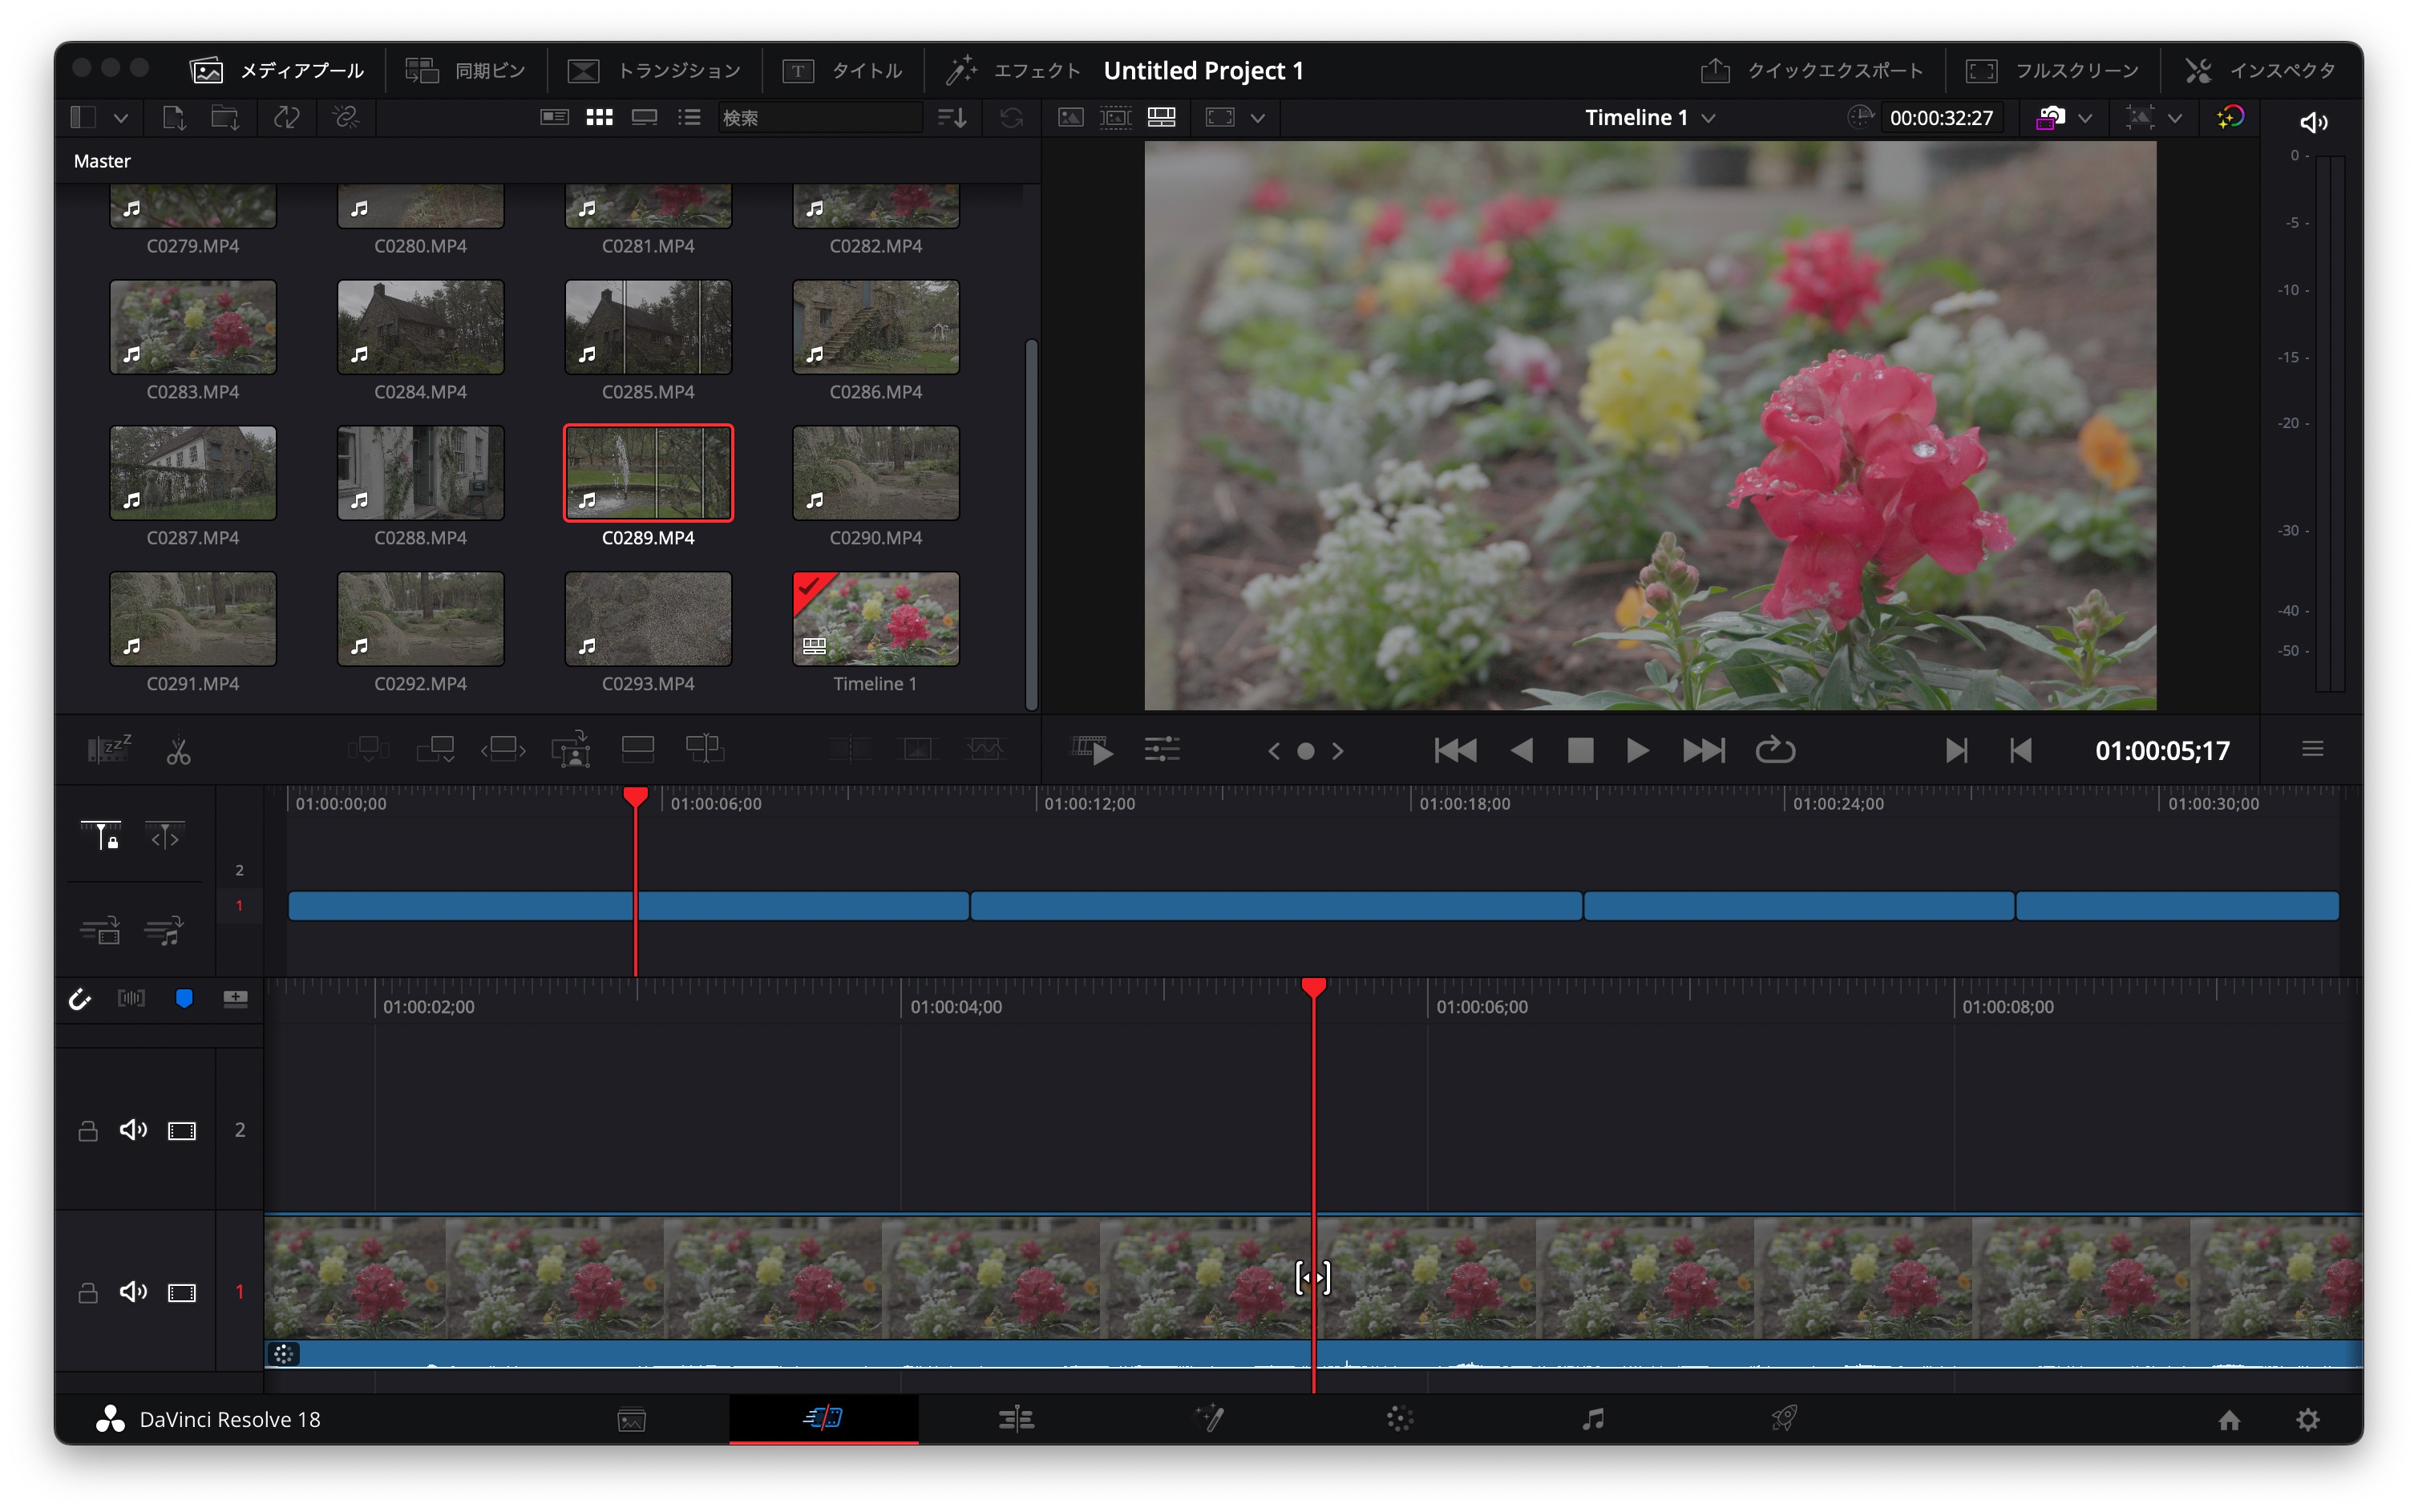This screenshot has width=2418, height=1512.
Task: Click the boring detector icon
Action: tap(108, 749)
